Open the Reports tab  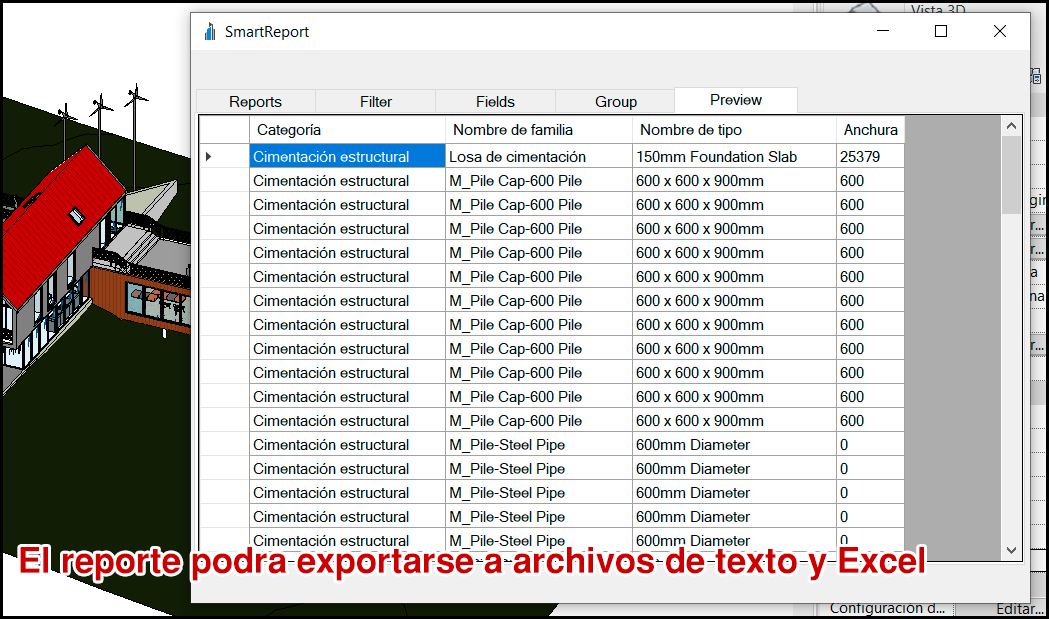coord(256,102)
